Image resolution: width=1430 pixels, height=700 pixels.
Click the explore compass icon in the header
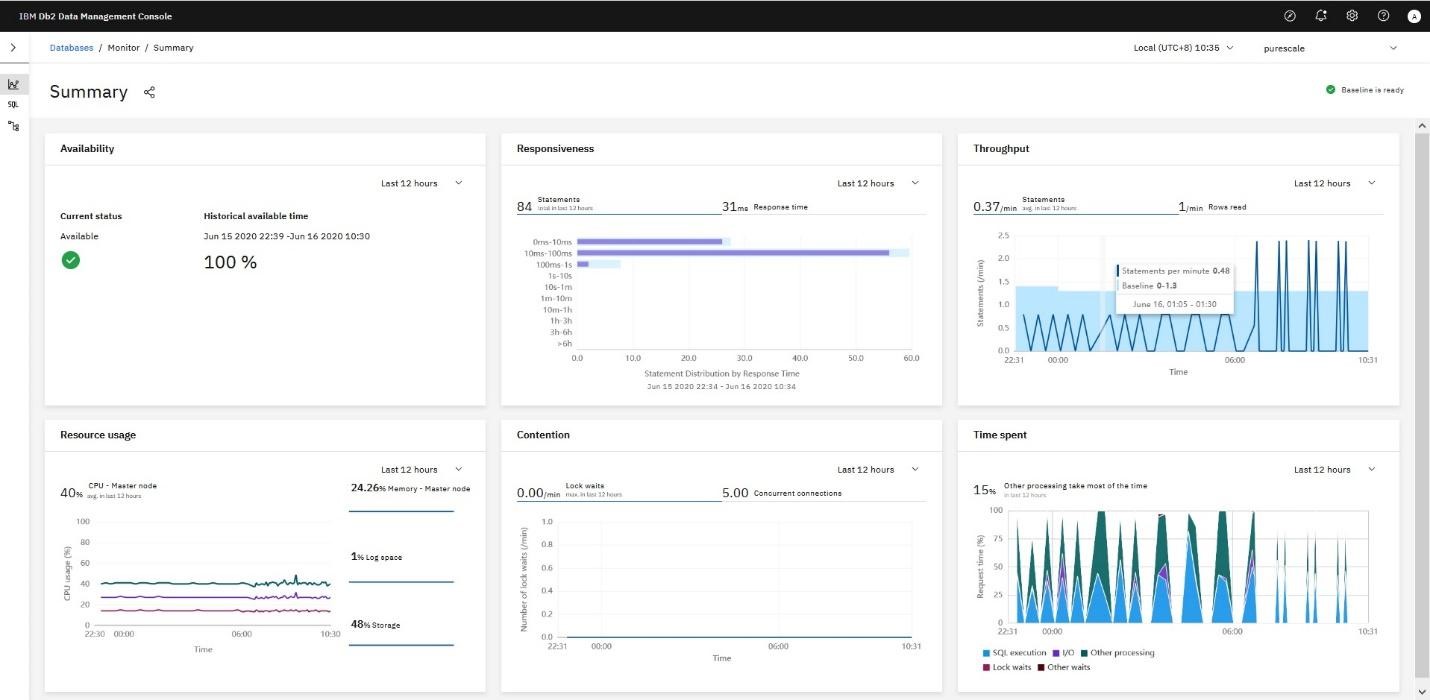[1289, 15]
